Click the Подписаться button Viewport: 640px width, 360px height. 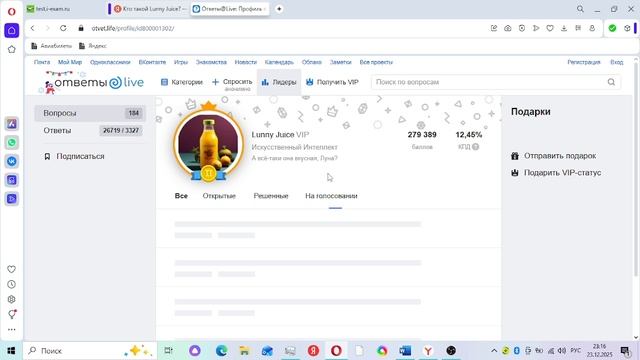coord(74,156)
